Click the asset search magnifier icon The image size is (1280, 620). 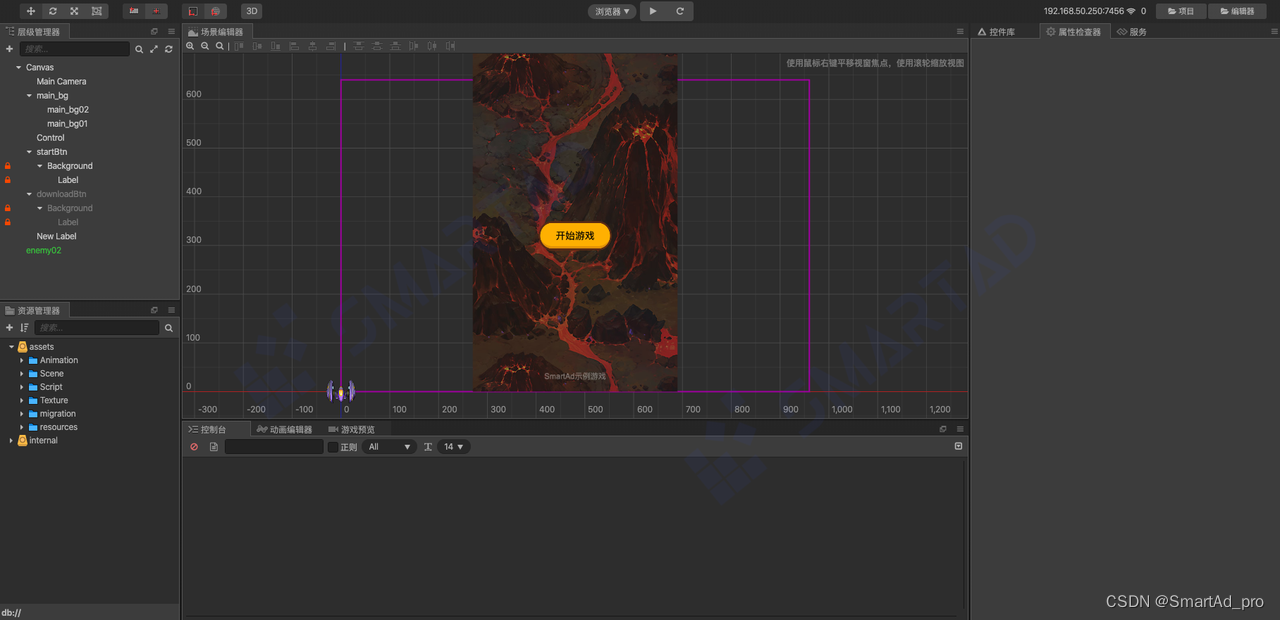[169, 328]
